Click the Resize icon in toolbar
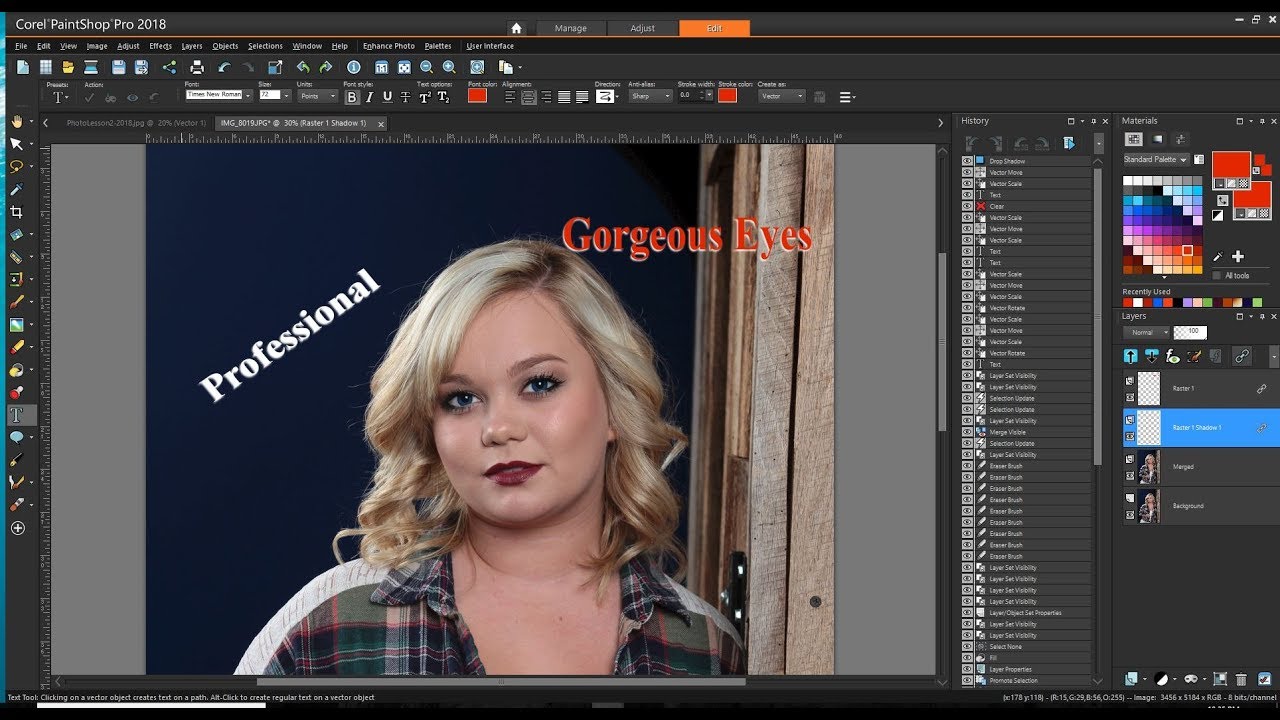This screenshot has height=720, width=1280. point(275,67)
